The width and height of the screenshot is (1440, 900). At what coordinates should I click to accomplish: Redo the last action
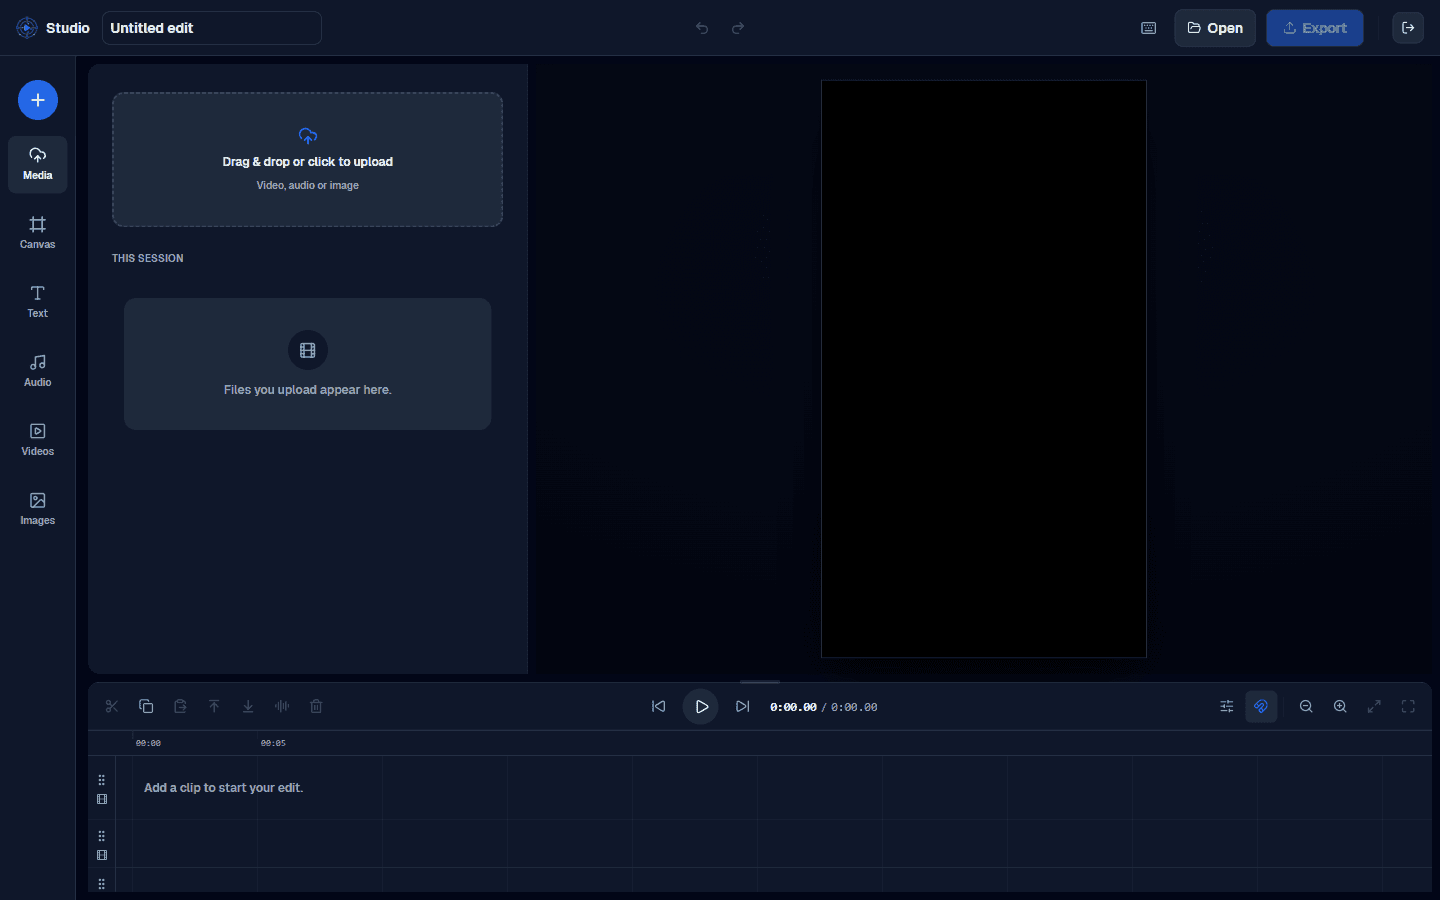[x=738, y=28]
